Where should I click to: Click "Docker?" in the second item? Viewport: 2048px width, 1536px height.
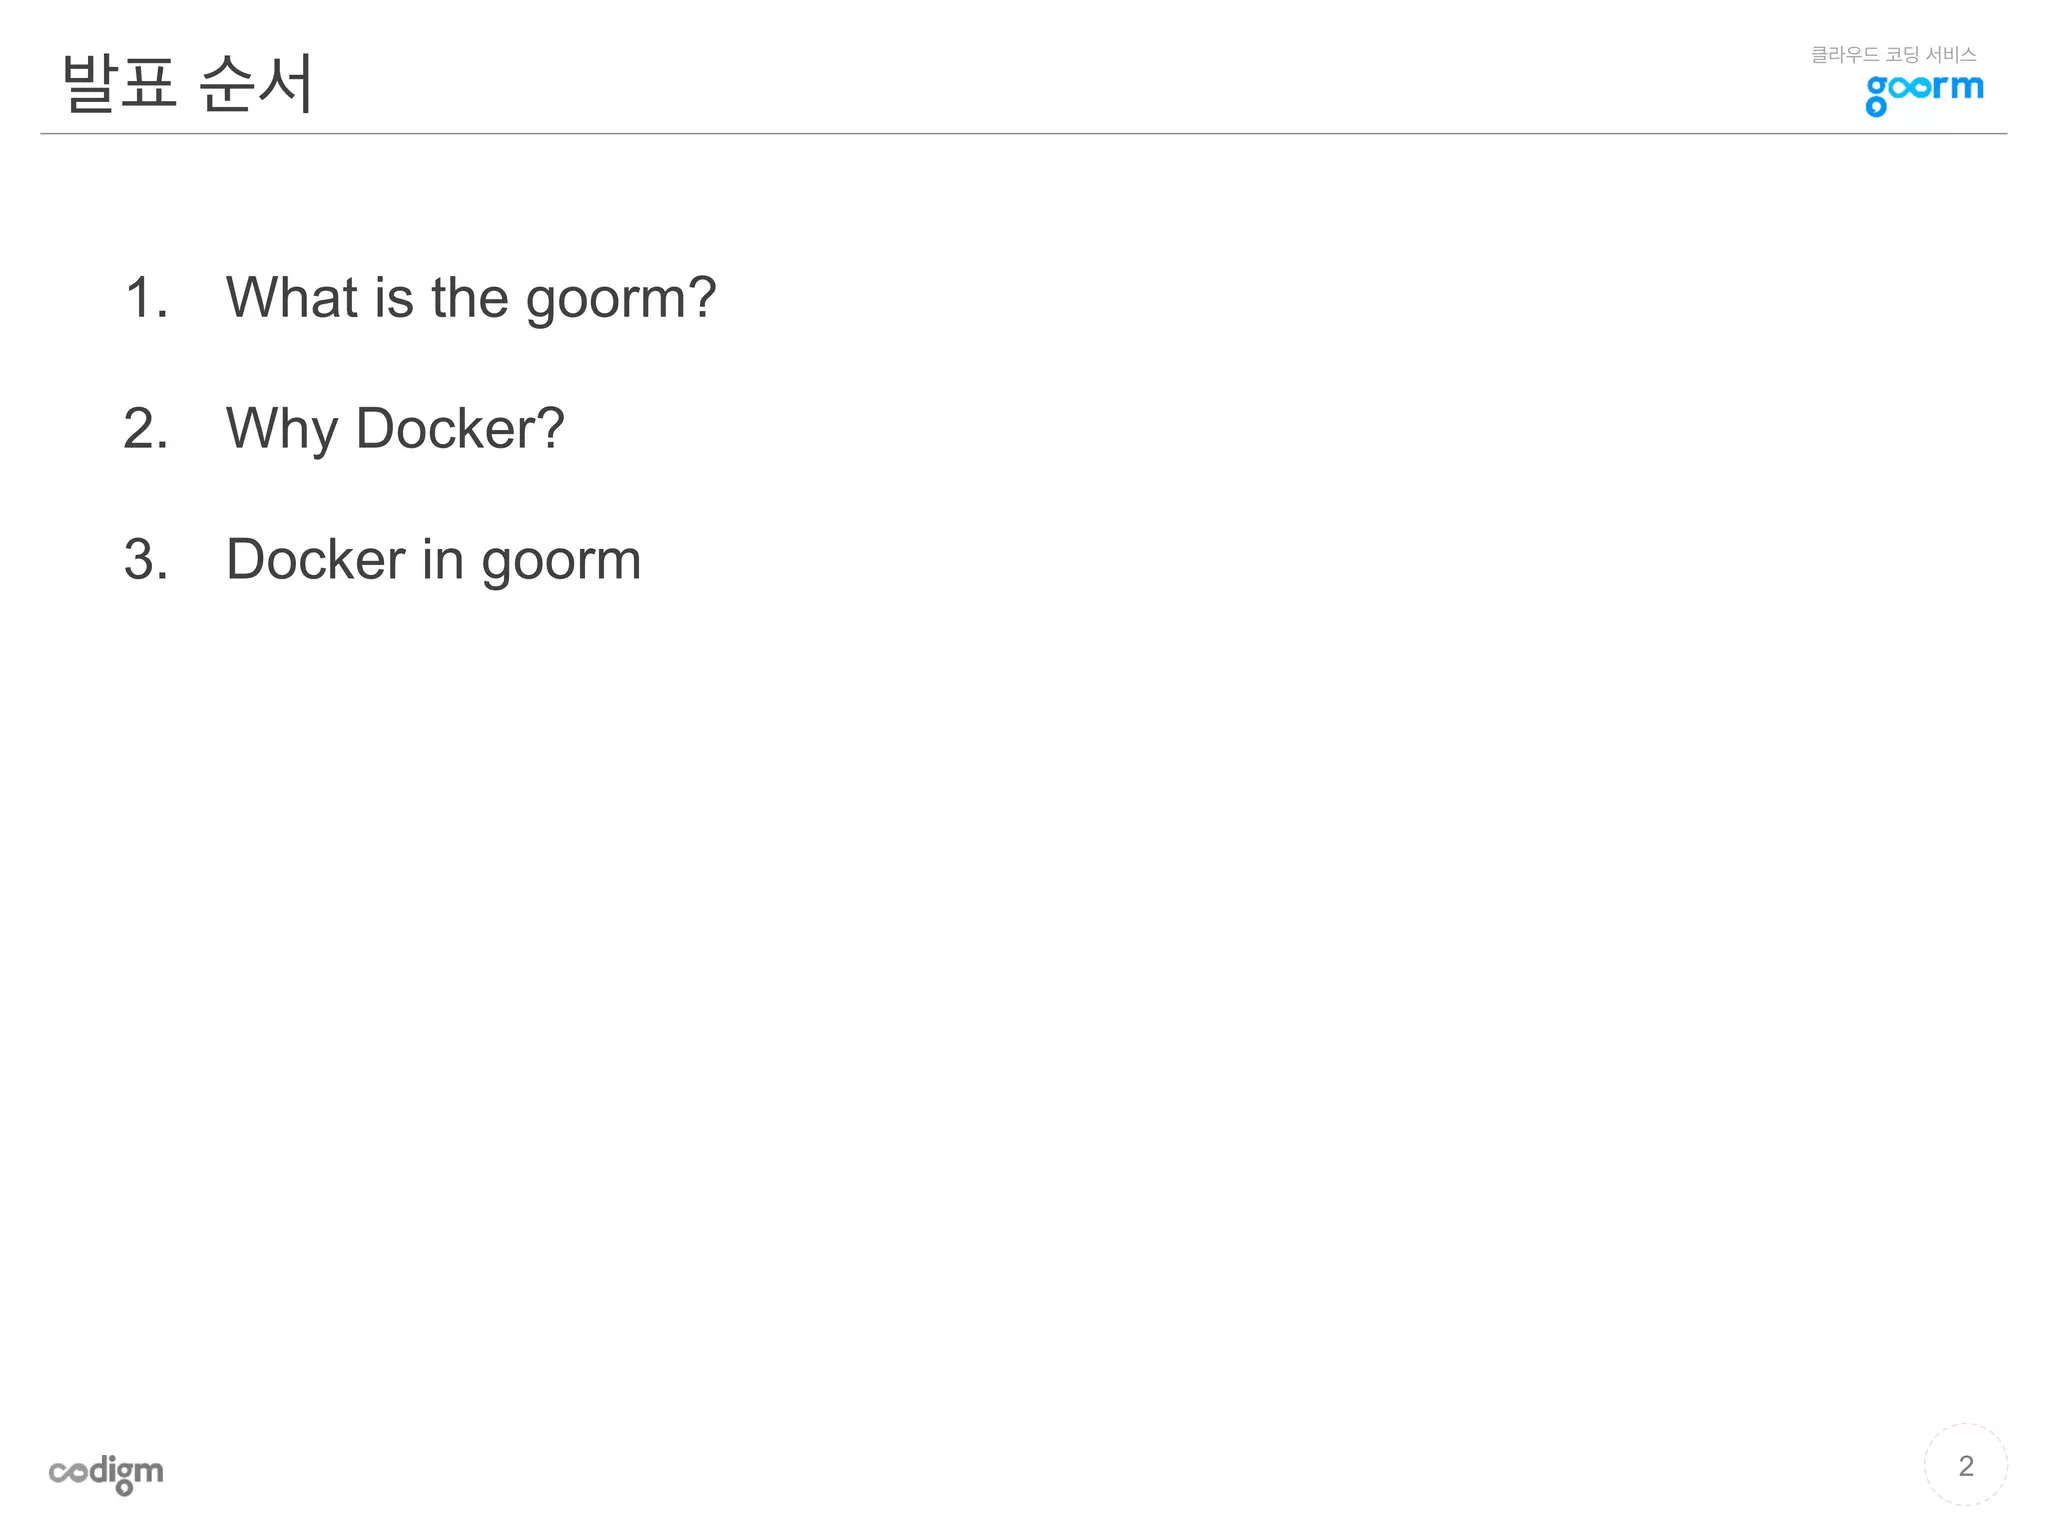click(460, 429)
